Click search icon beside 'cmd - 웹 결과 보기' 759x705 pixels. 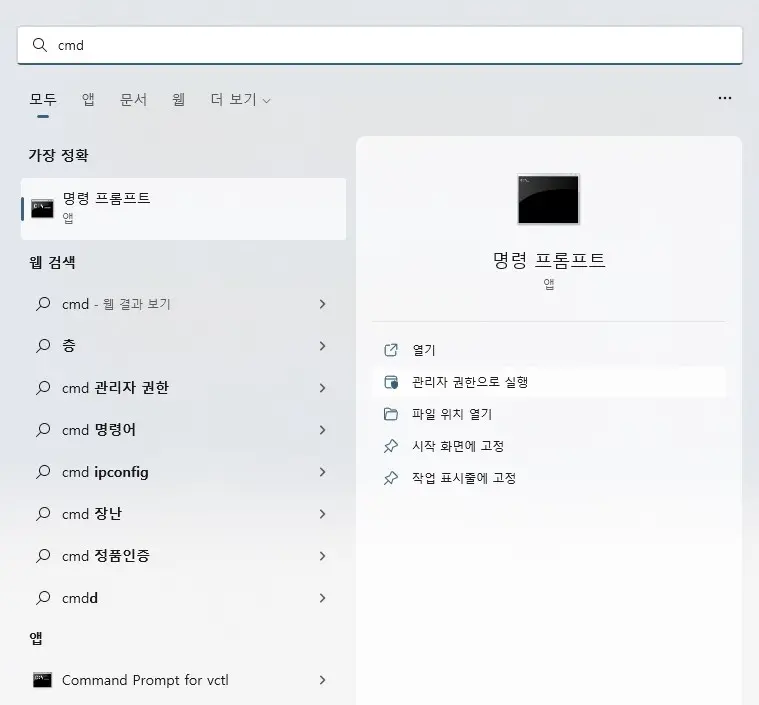(43, 304)
